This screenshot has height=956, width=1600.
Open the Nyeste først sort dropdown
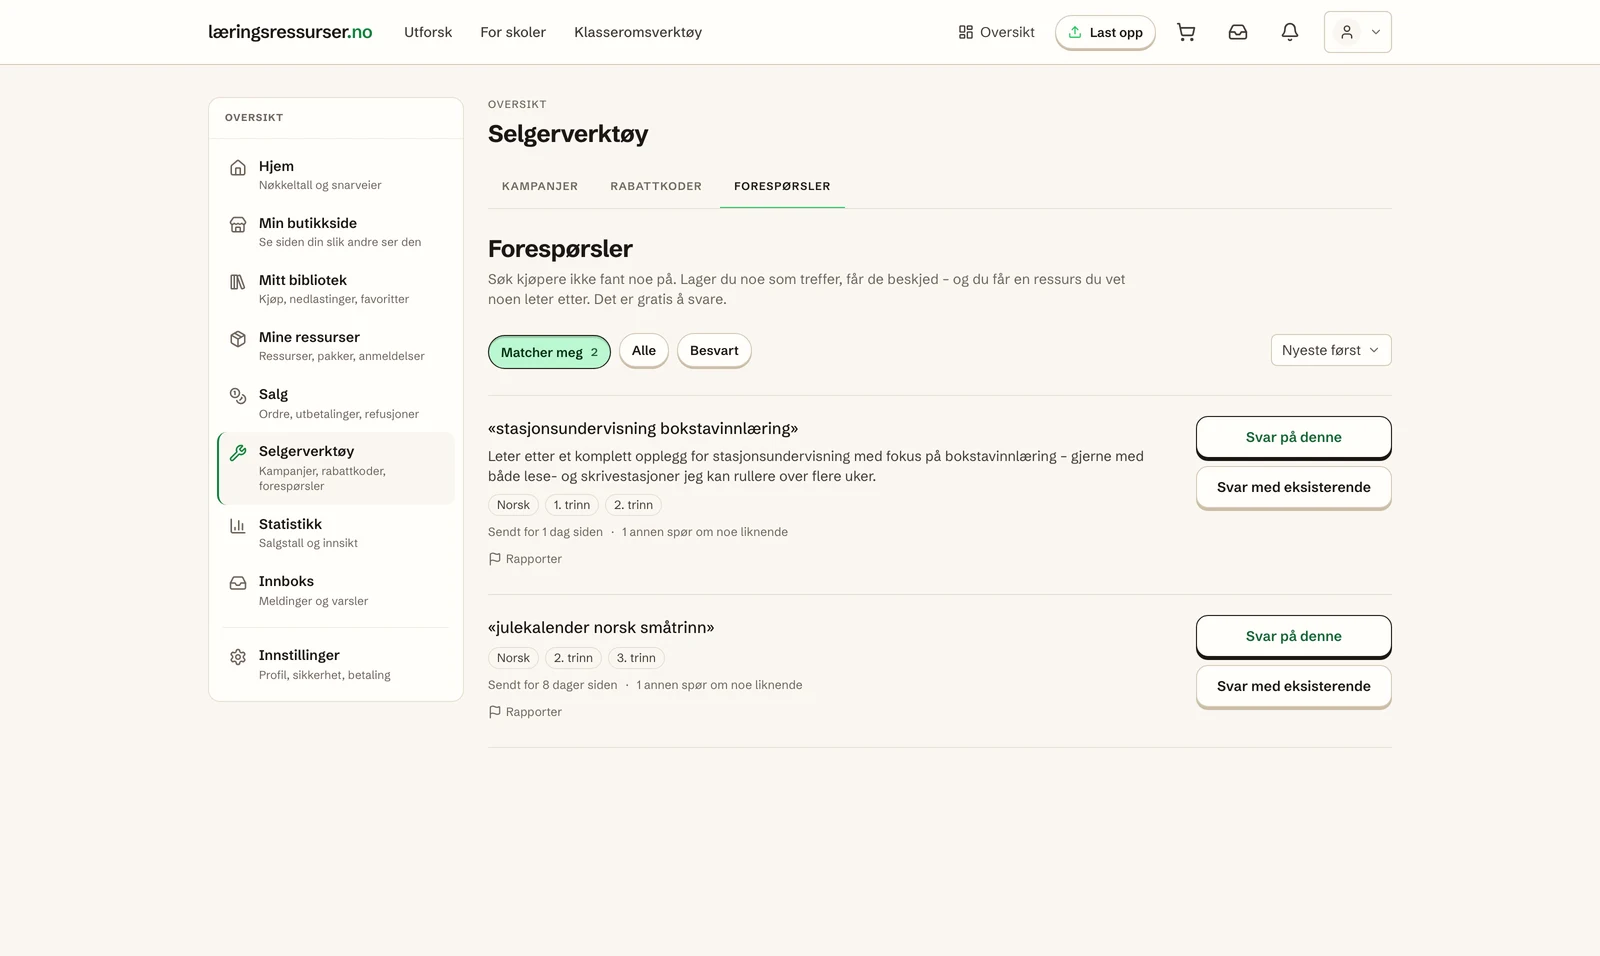[x=1331, y=350]
